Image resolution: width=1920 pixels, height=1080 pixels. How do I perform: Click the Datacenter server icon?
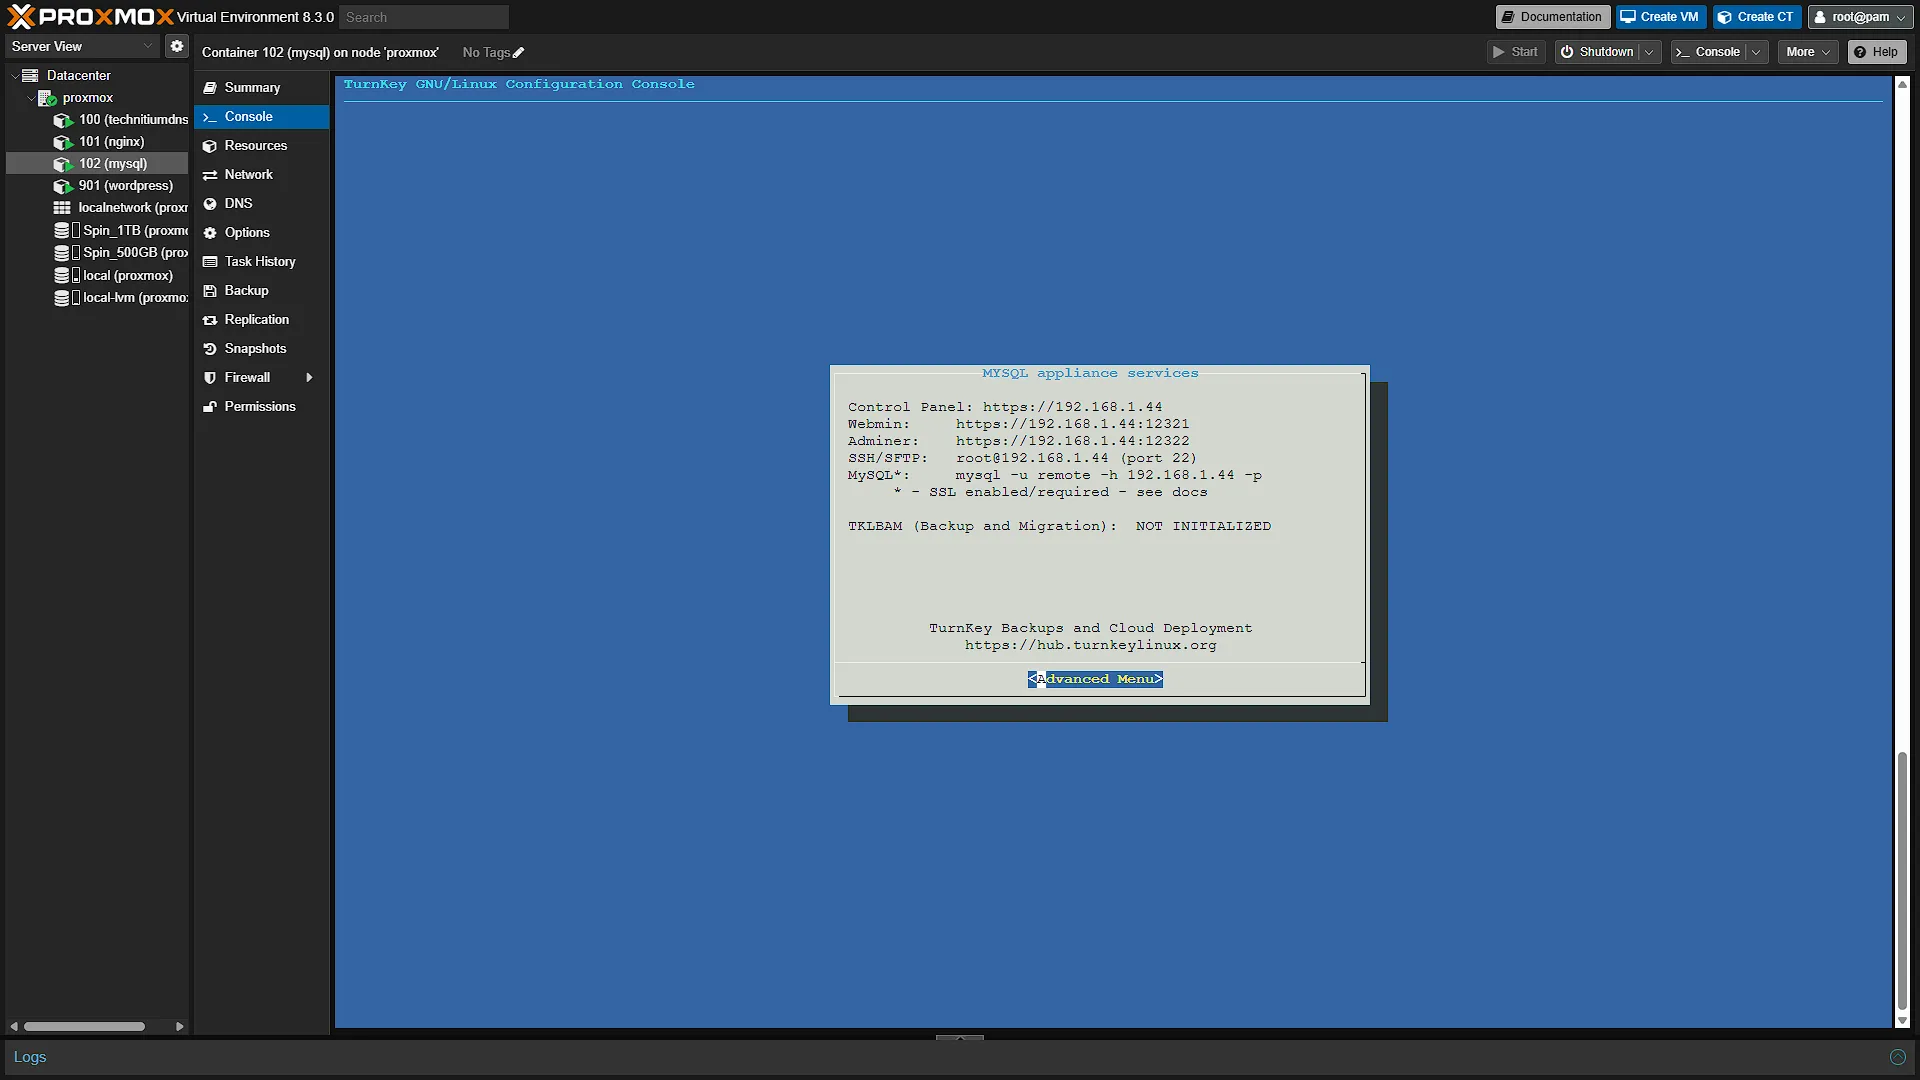pyautogui.click(x=30, y=75)
